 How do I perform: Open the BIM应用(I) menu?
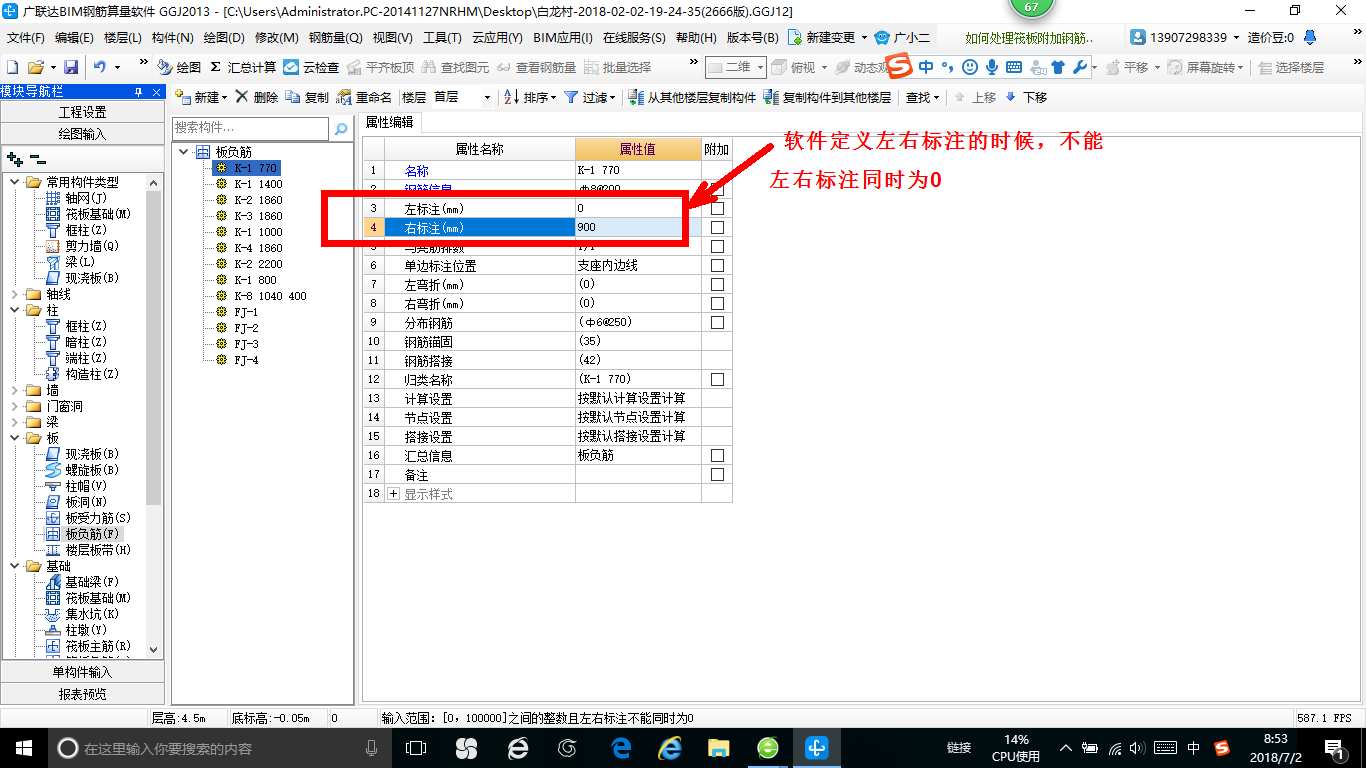coord(563,38)
